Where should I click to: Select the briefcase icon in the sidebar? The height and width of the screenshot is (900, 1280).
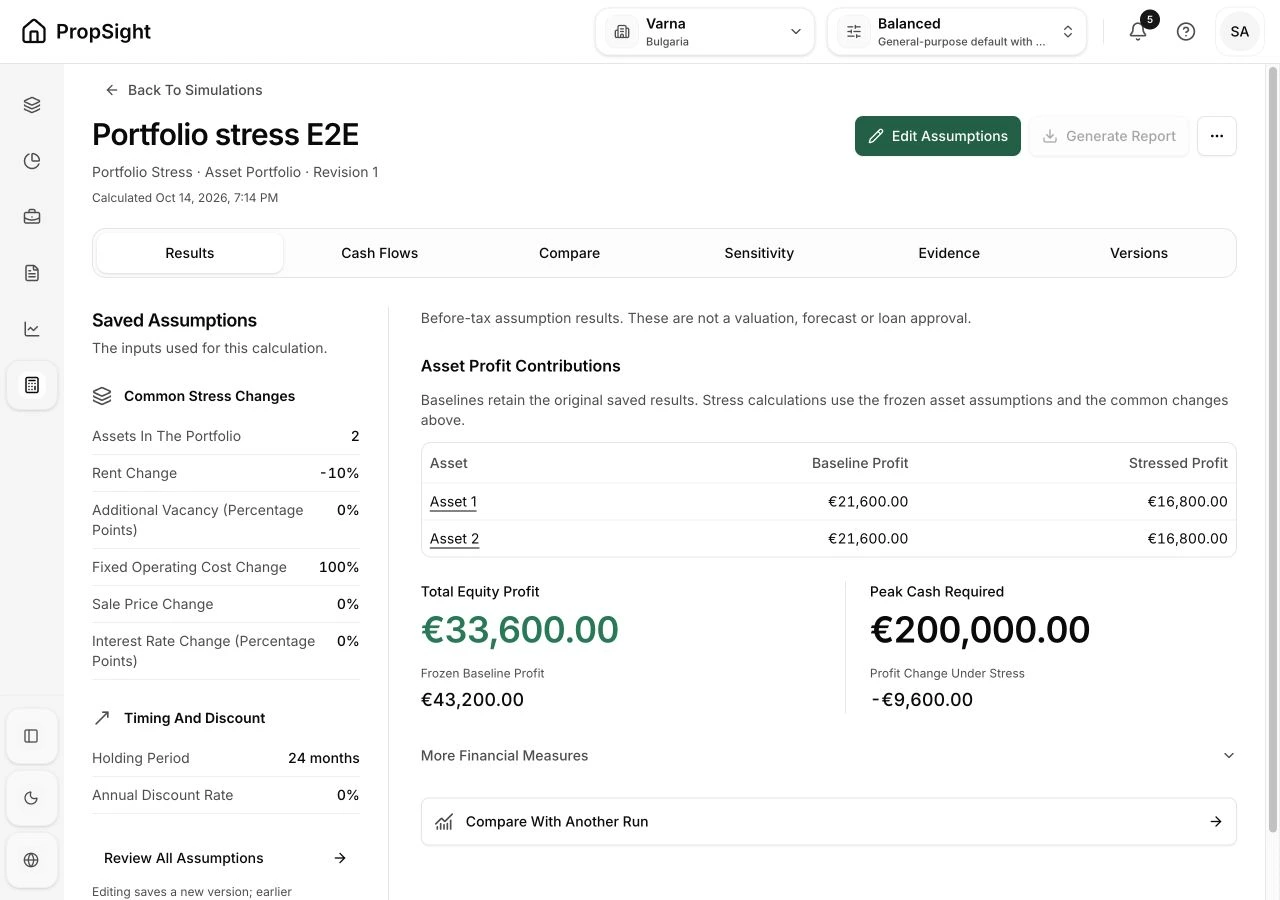click(x=32, y=217)
